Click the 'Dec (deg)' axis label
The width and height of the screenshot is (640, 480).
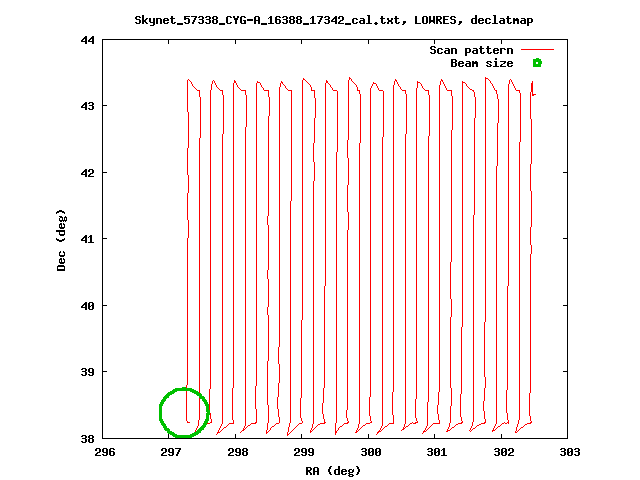(61, 240)
